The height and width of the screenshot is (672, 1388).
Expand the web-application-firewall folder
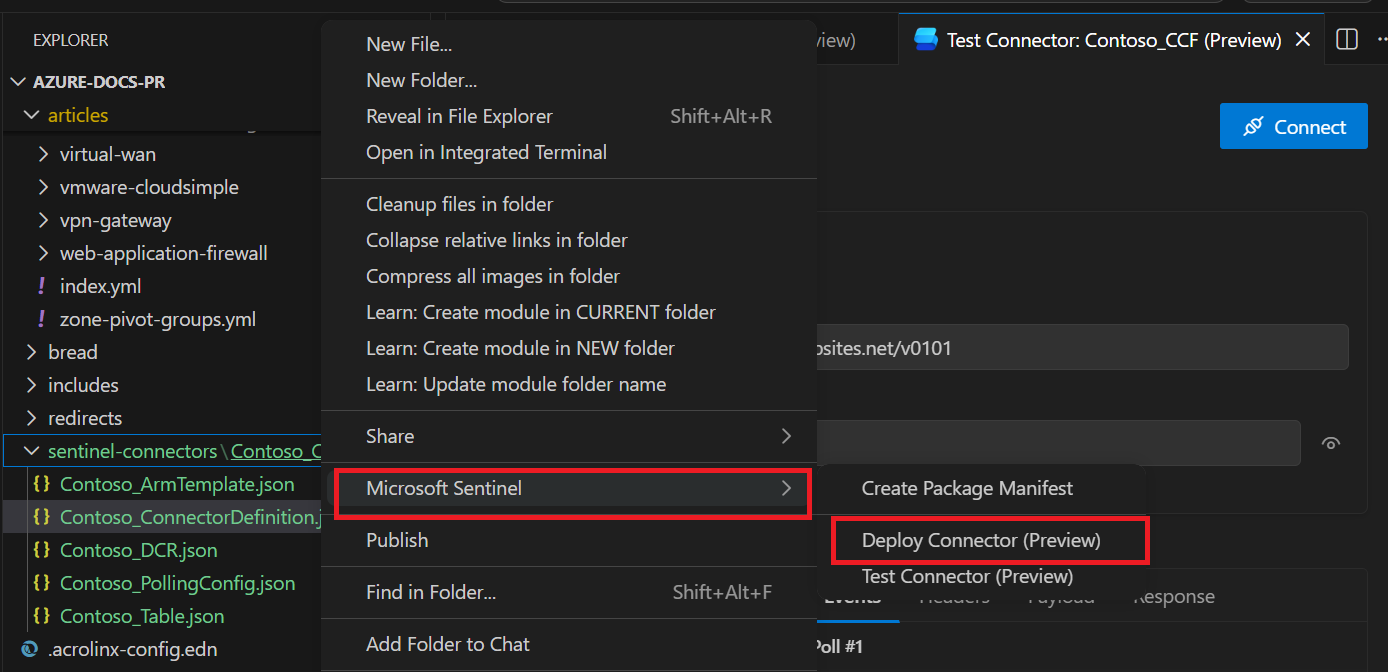[x=43, y=253]
